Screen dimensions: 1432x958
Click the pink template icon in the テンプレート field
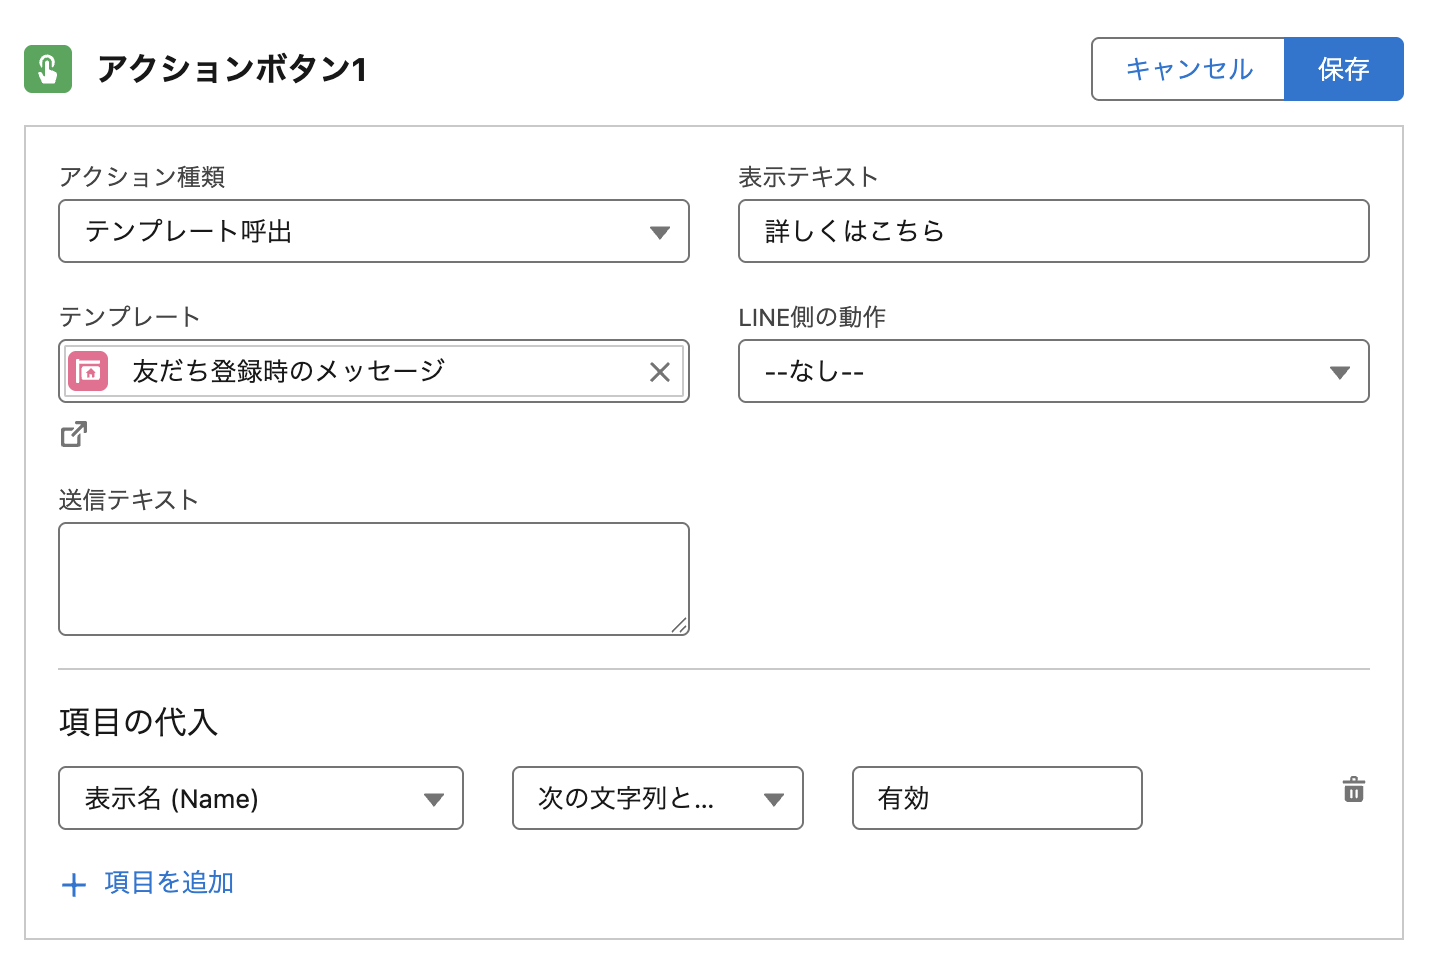point(88,372)
